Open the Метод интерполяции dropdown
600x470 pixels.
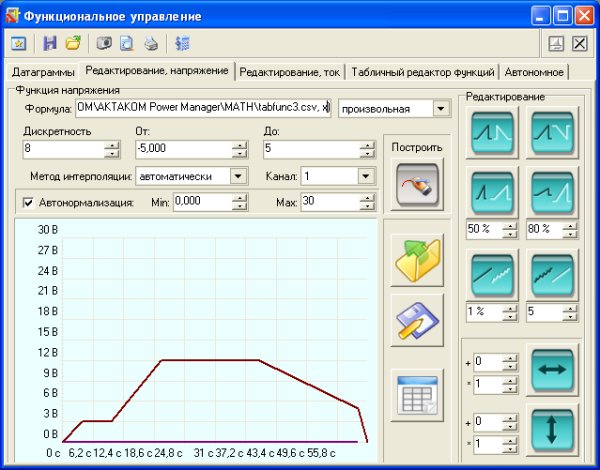(238, 176)
